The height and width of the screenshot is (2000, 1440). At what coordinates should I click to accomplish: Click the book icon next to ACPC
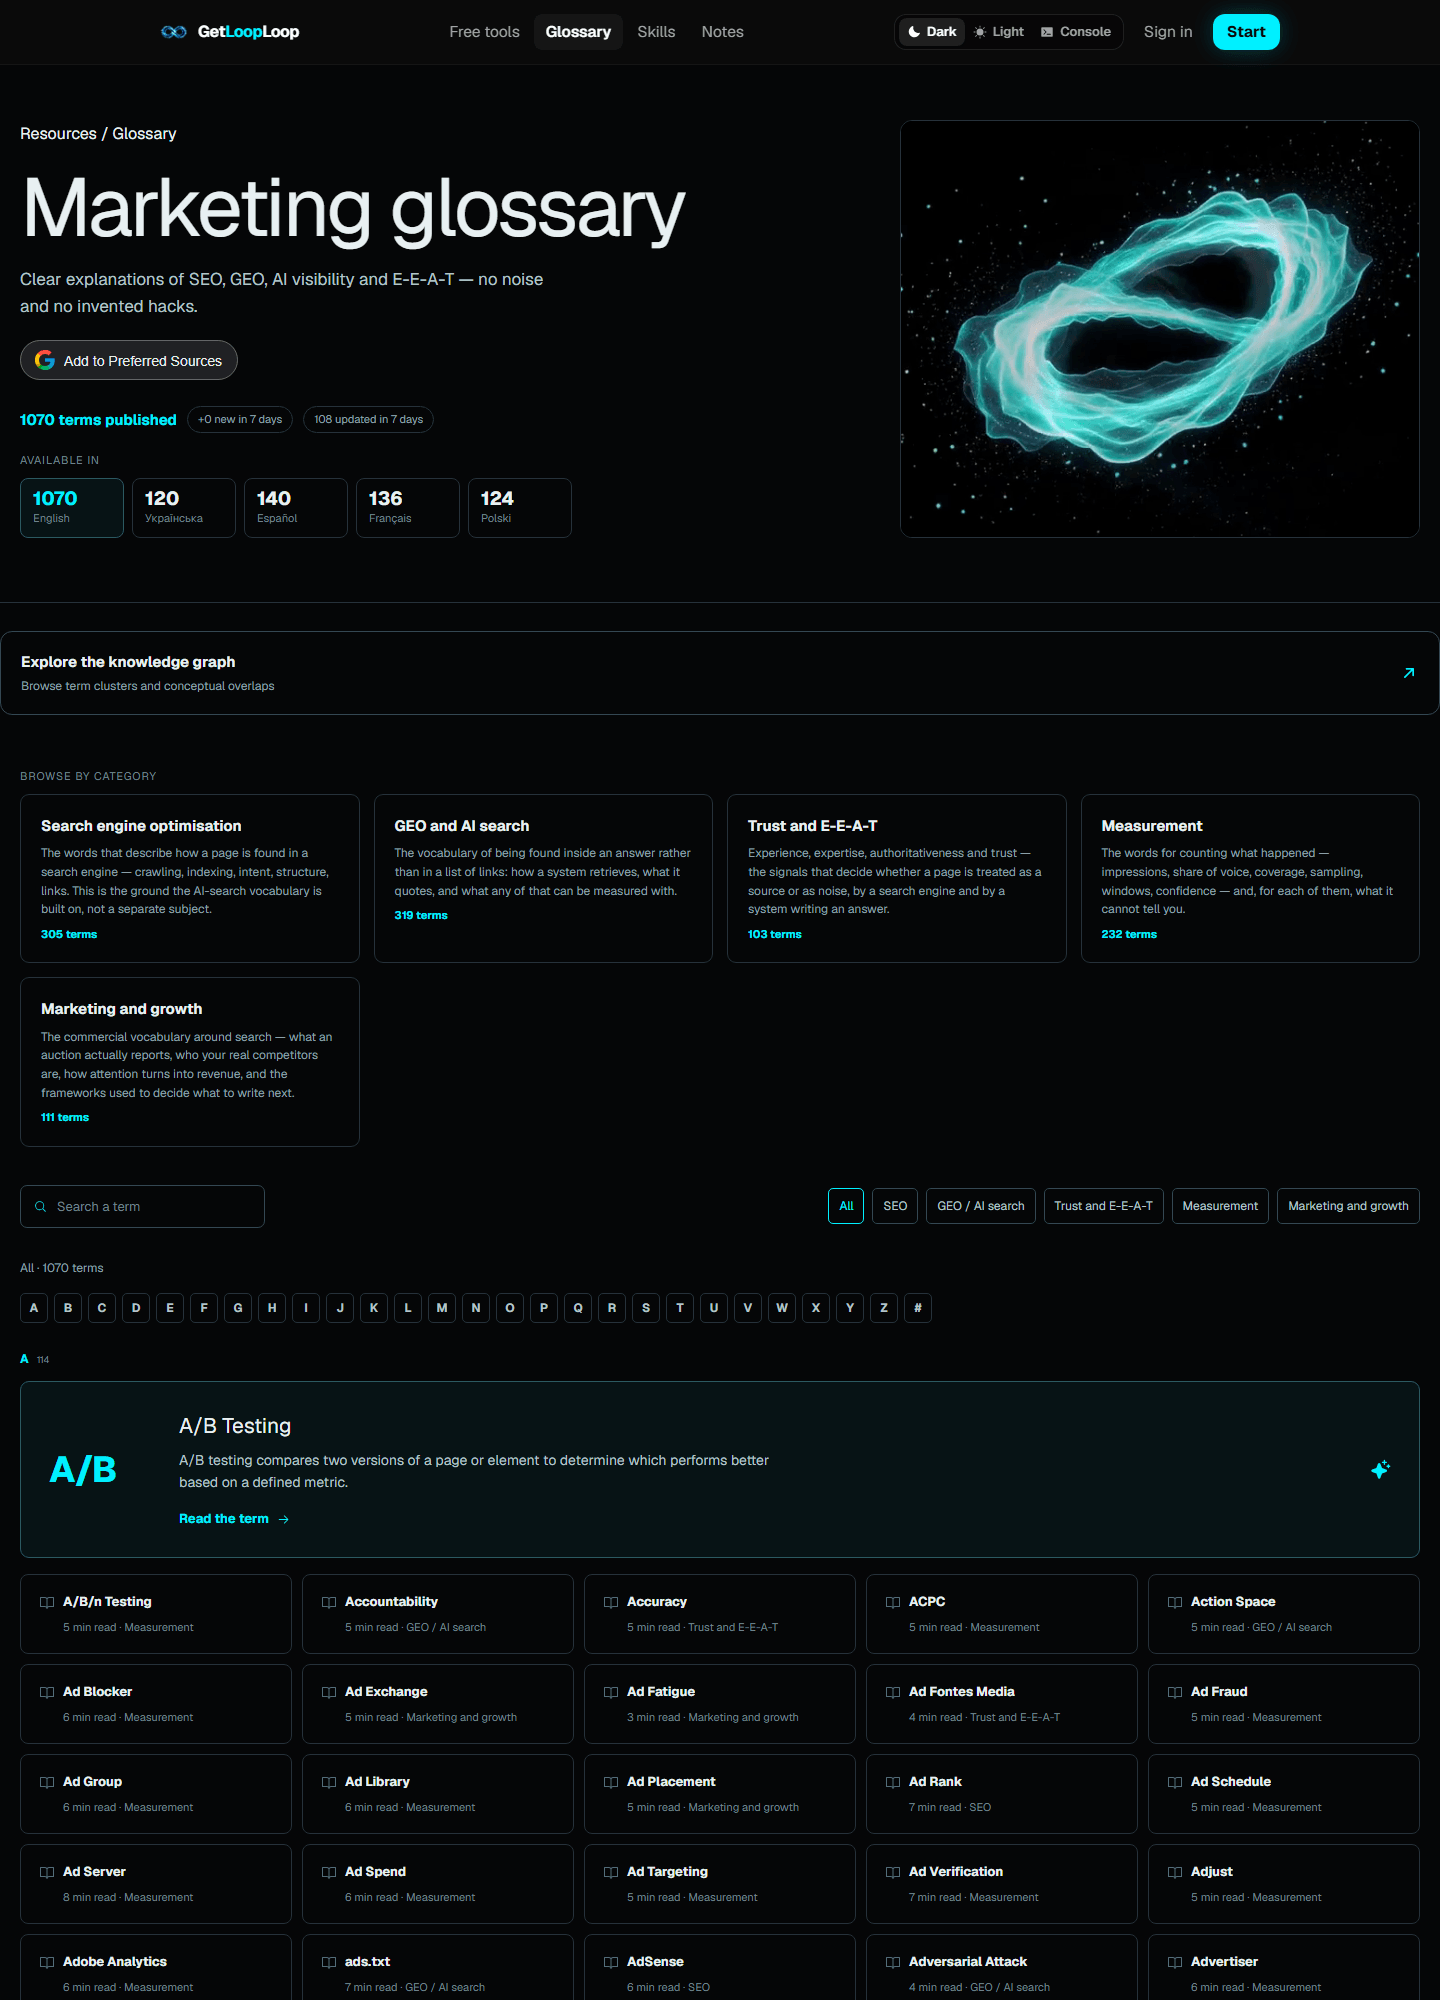[893, 1602]
